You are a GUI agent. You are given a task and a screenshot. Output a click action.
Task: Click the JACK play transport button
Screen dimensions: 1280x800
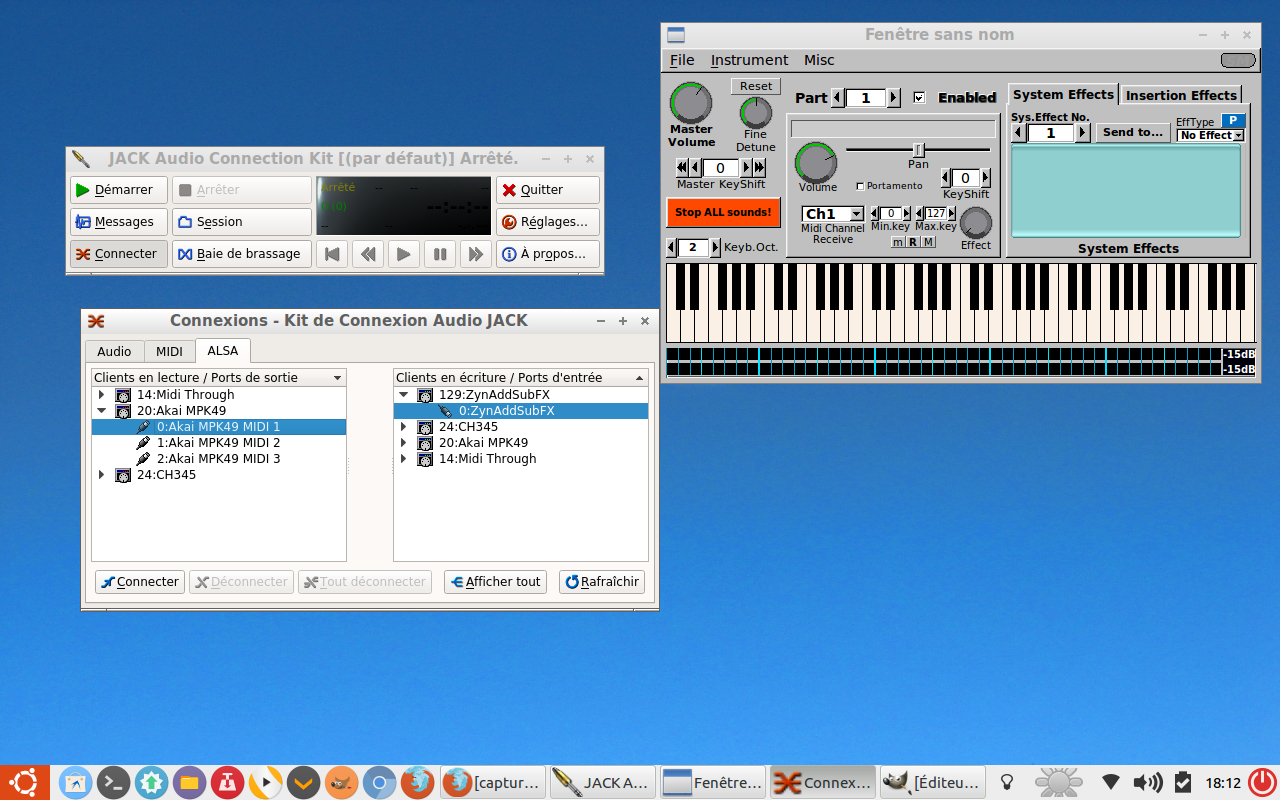pyautogui.click(x=403, y=254)
